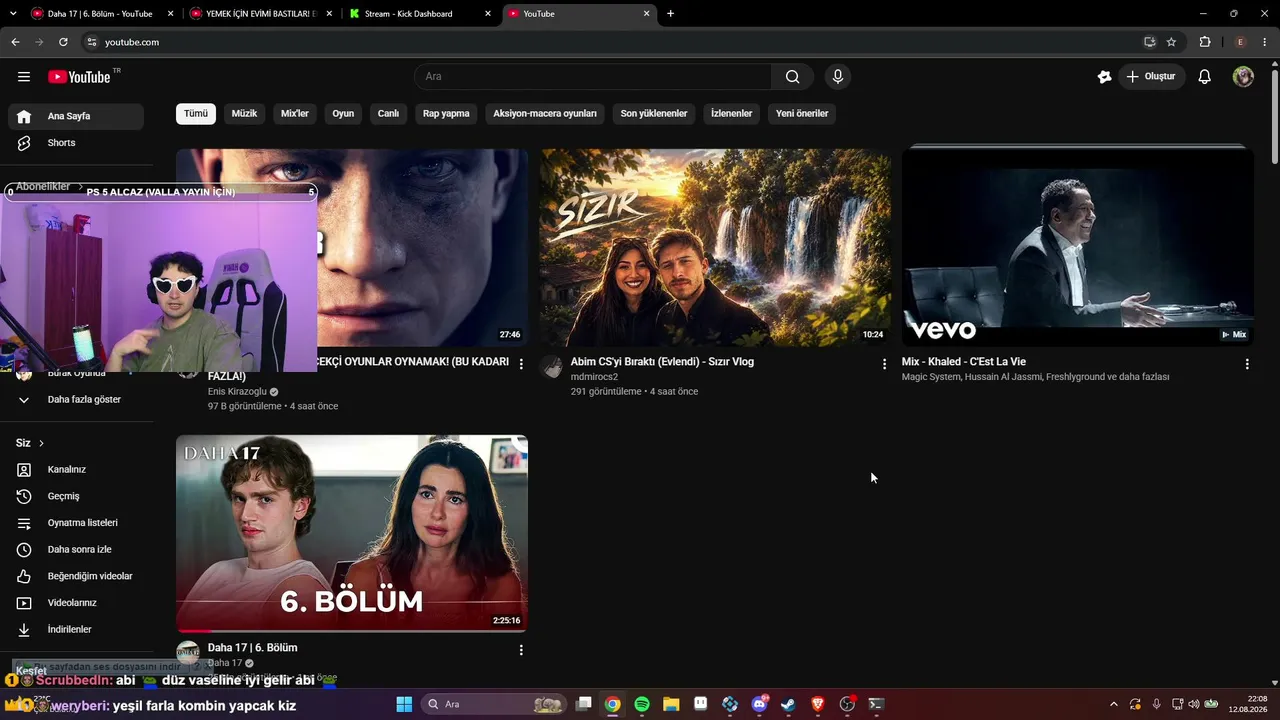Open more options for Enis Kirazoglu video
The image size is (1280, 720).
point(521,364)
